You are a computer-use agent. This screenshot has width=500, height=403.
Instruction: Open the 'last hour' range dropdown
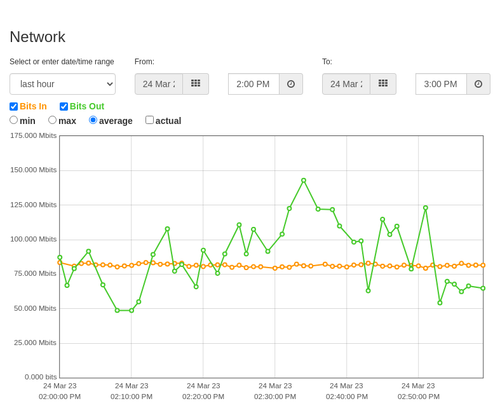(63, 84)
